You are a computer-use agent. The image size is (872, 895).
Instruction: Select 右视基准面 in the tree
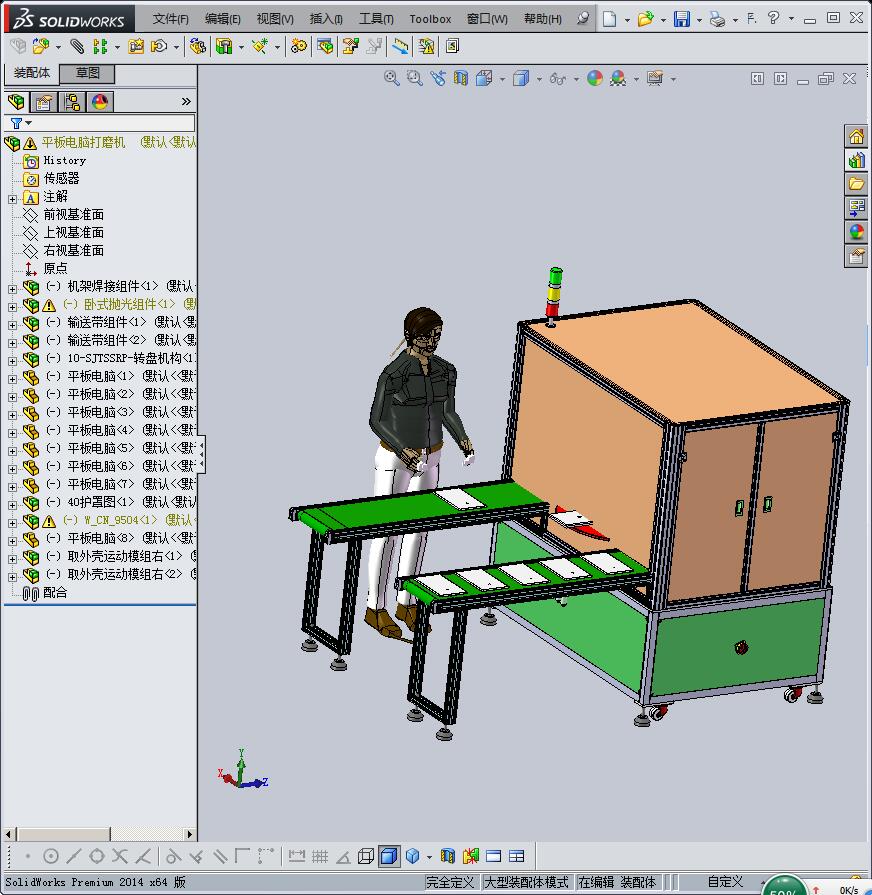point(73,251)
